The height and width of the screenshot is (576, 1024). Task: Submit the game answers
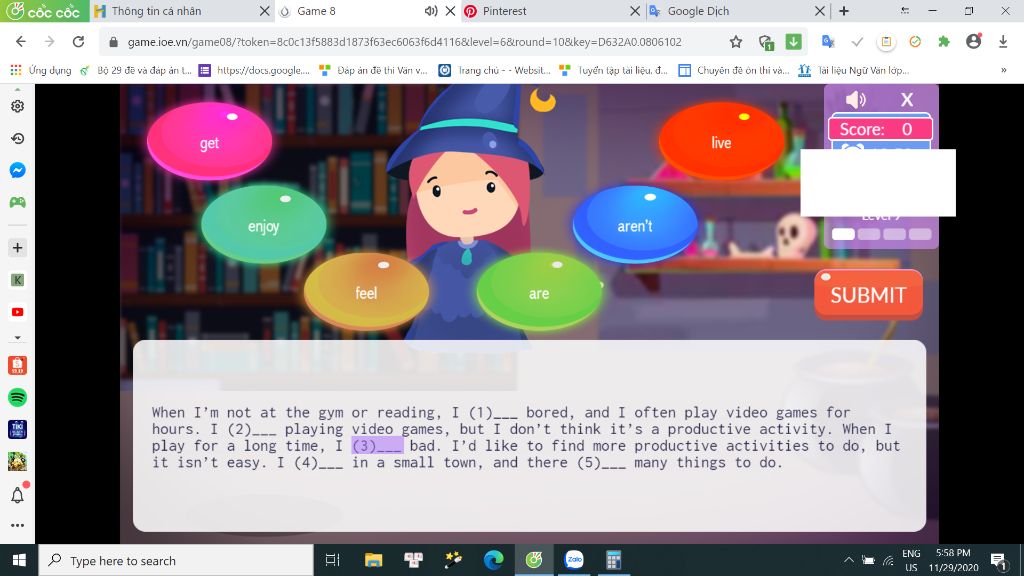click(868, 295)
